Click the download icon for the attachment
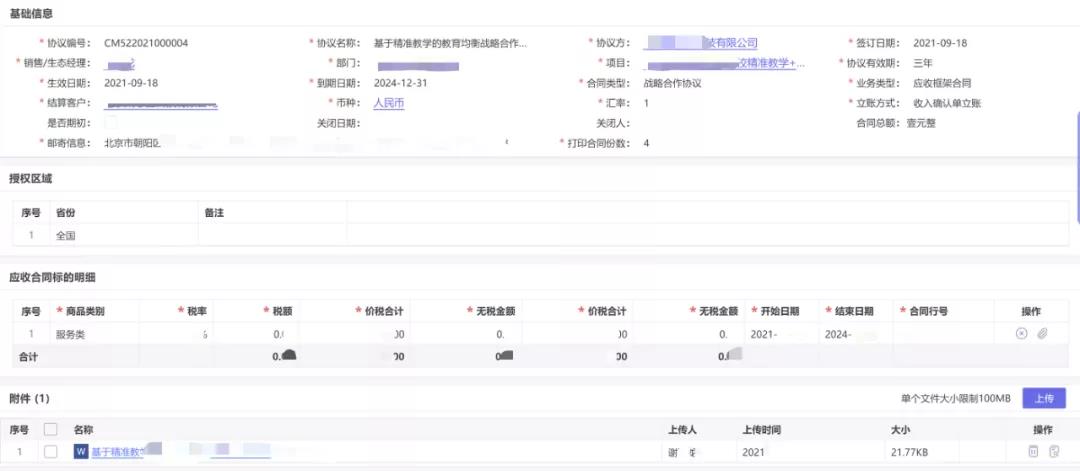The height and width of the screenshot is (471, 1080). (x=1054, y=452)
